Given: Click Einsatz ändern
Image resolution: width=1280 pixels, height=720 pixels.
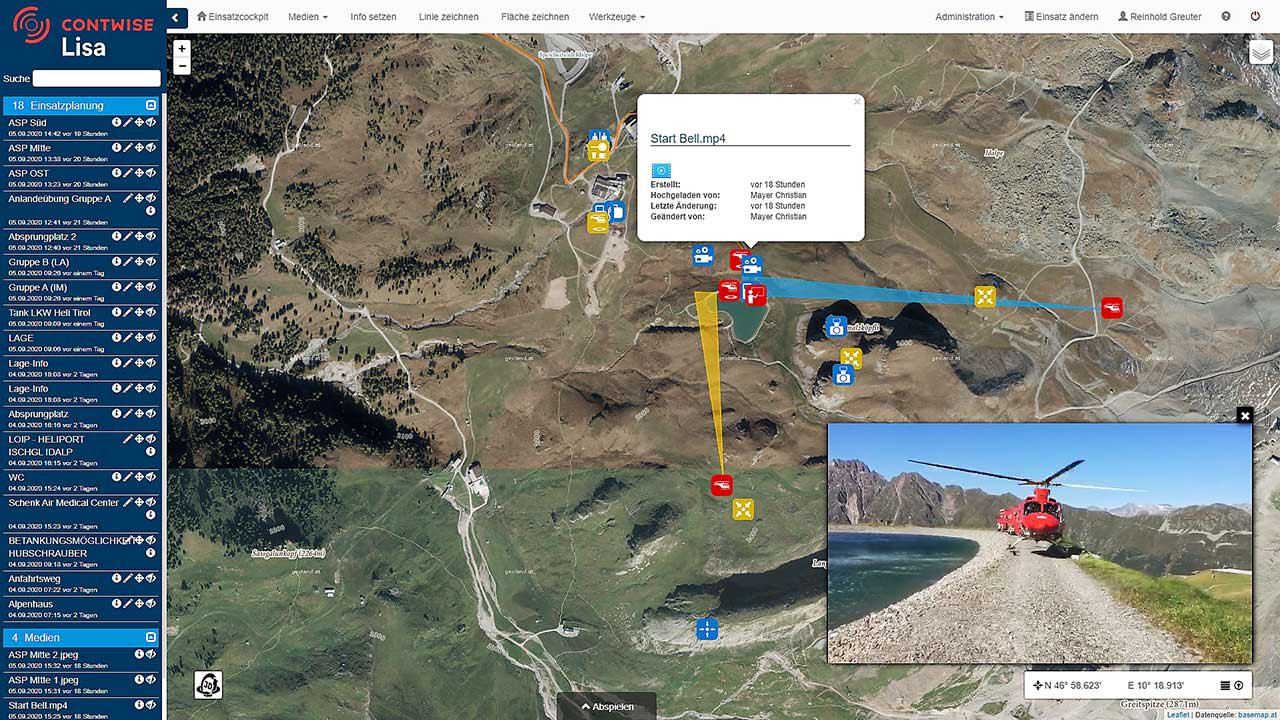Looking at the screenshot, I should (1062, 17).
